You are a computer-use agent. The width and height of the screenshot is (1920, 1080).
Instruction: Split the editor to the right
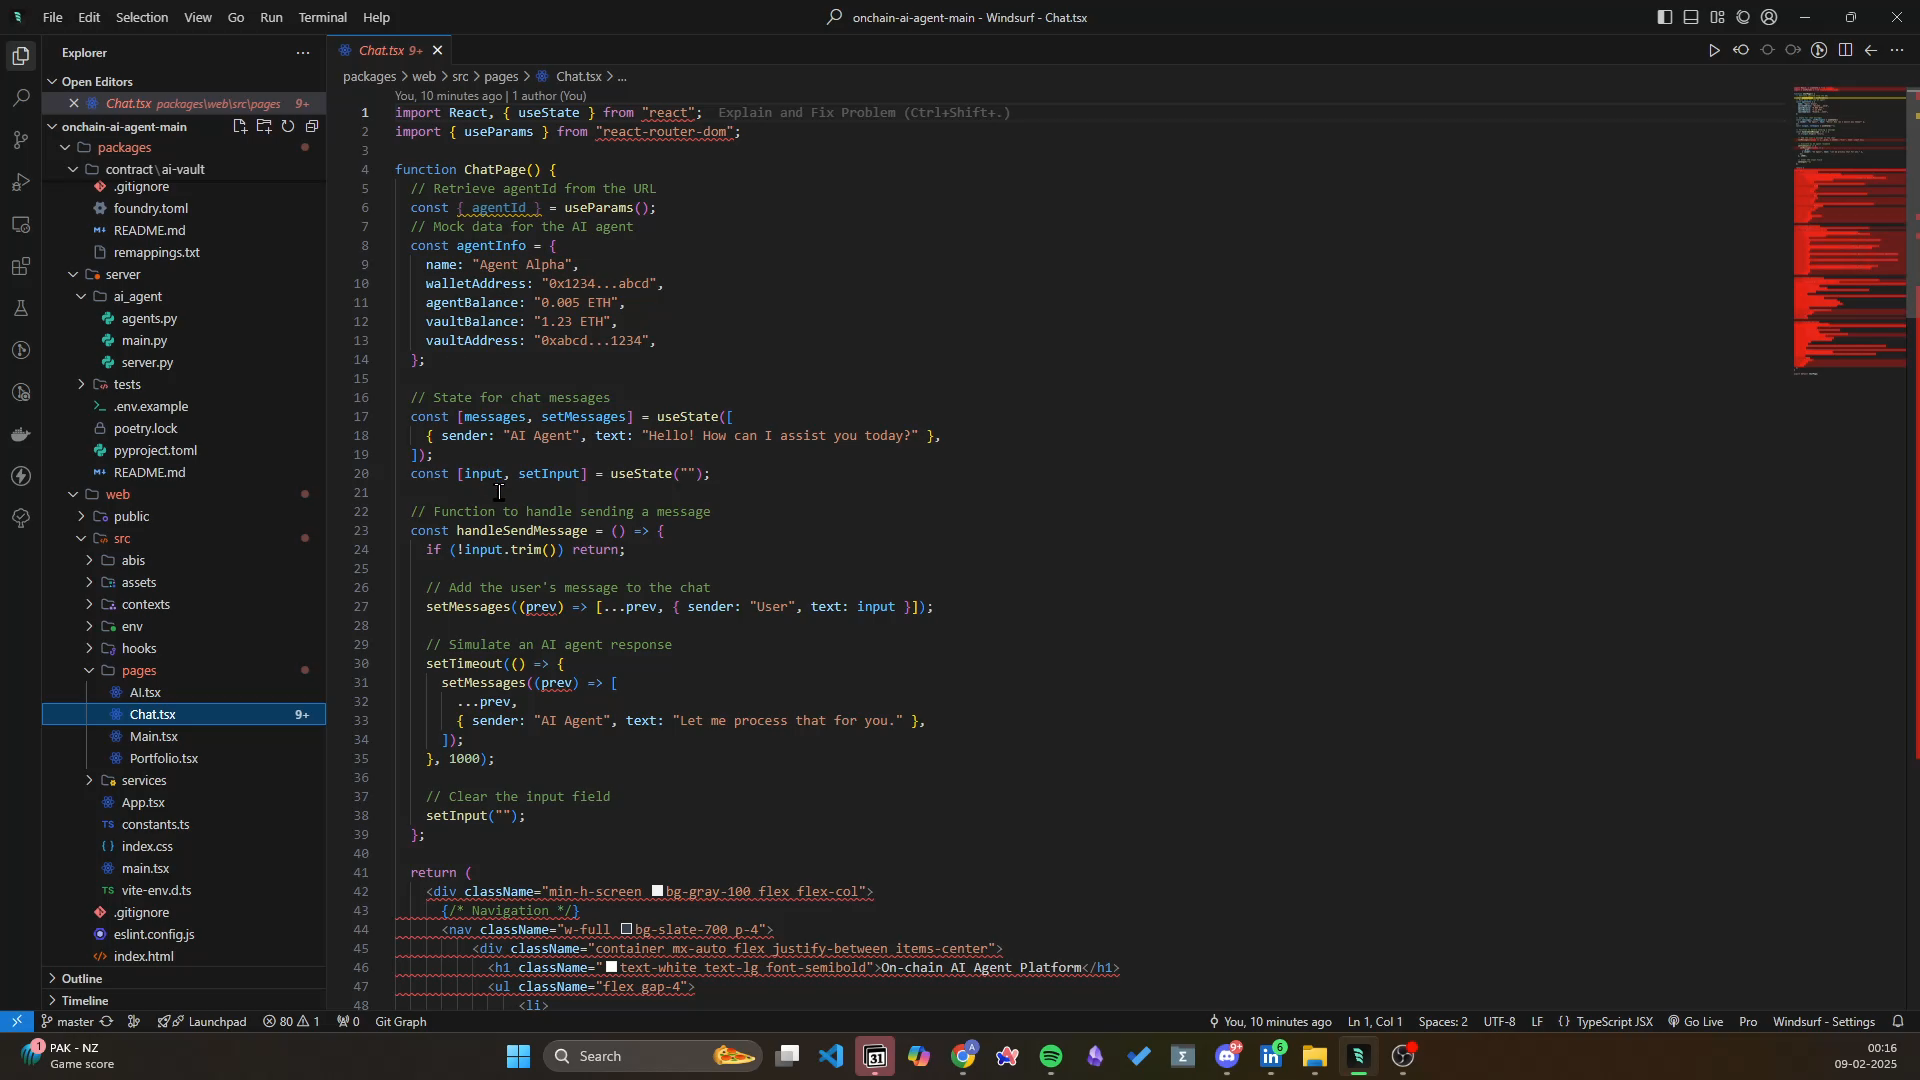point(1846,51)
